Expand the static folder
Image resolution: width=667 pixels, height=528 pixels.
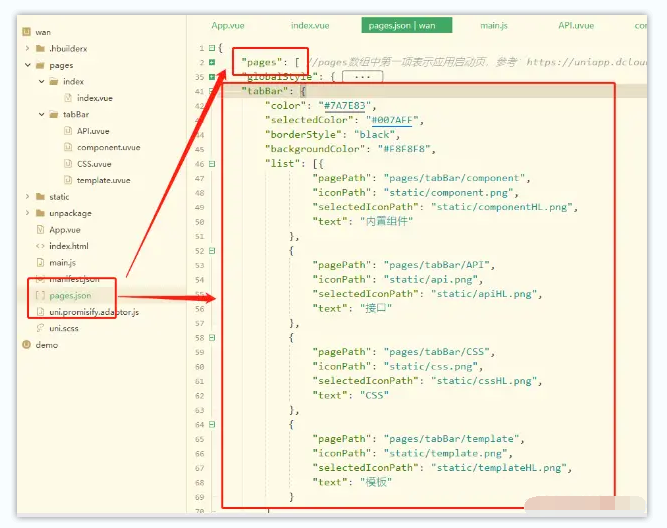[x=26, y=197]
